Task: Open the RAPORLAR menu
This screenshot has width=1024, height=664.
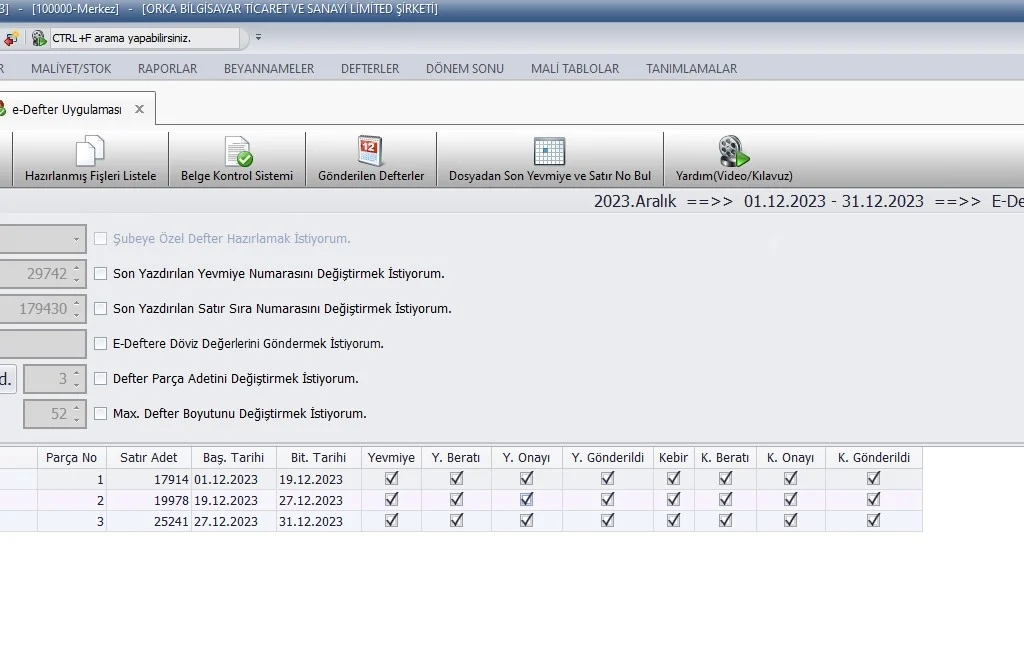Action: (x=167, y=69)
